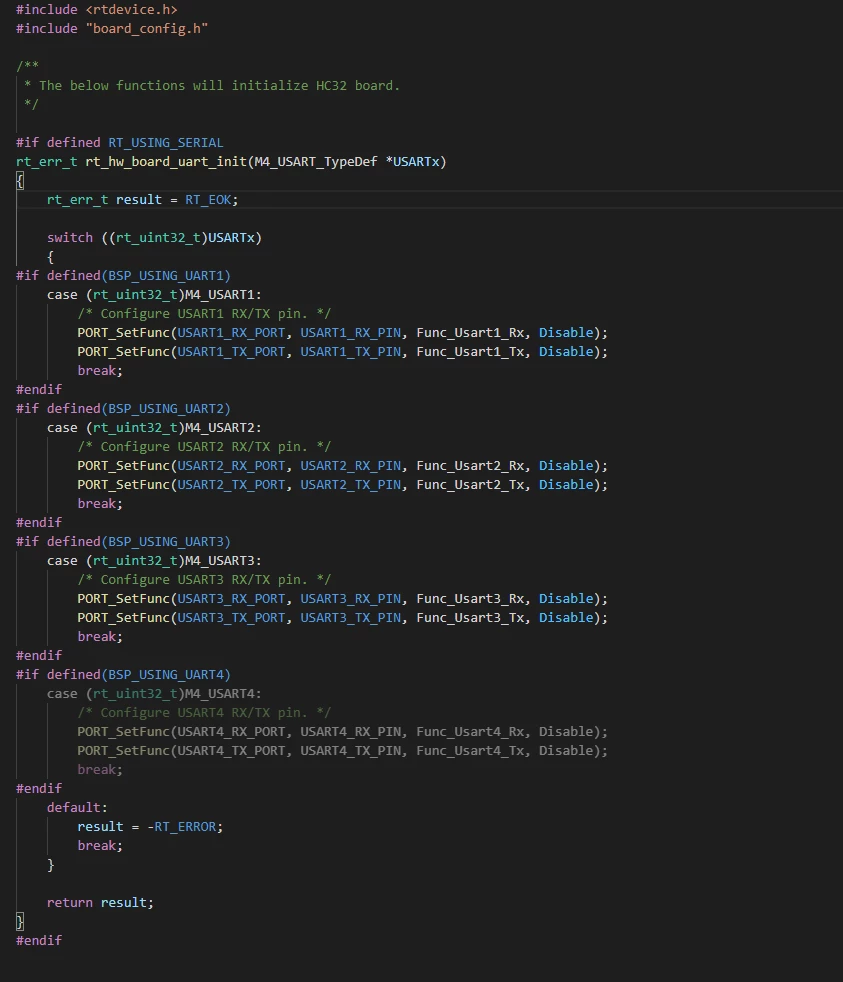This screenshot has height=982, width=843.
Task: Click the M4_USART_TypeDef parameter type
Action: point(316,162)
